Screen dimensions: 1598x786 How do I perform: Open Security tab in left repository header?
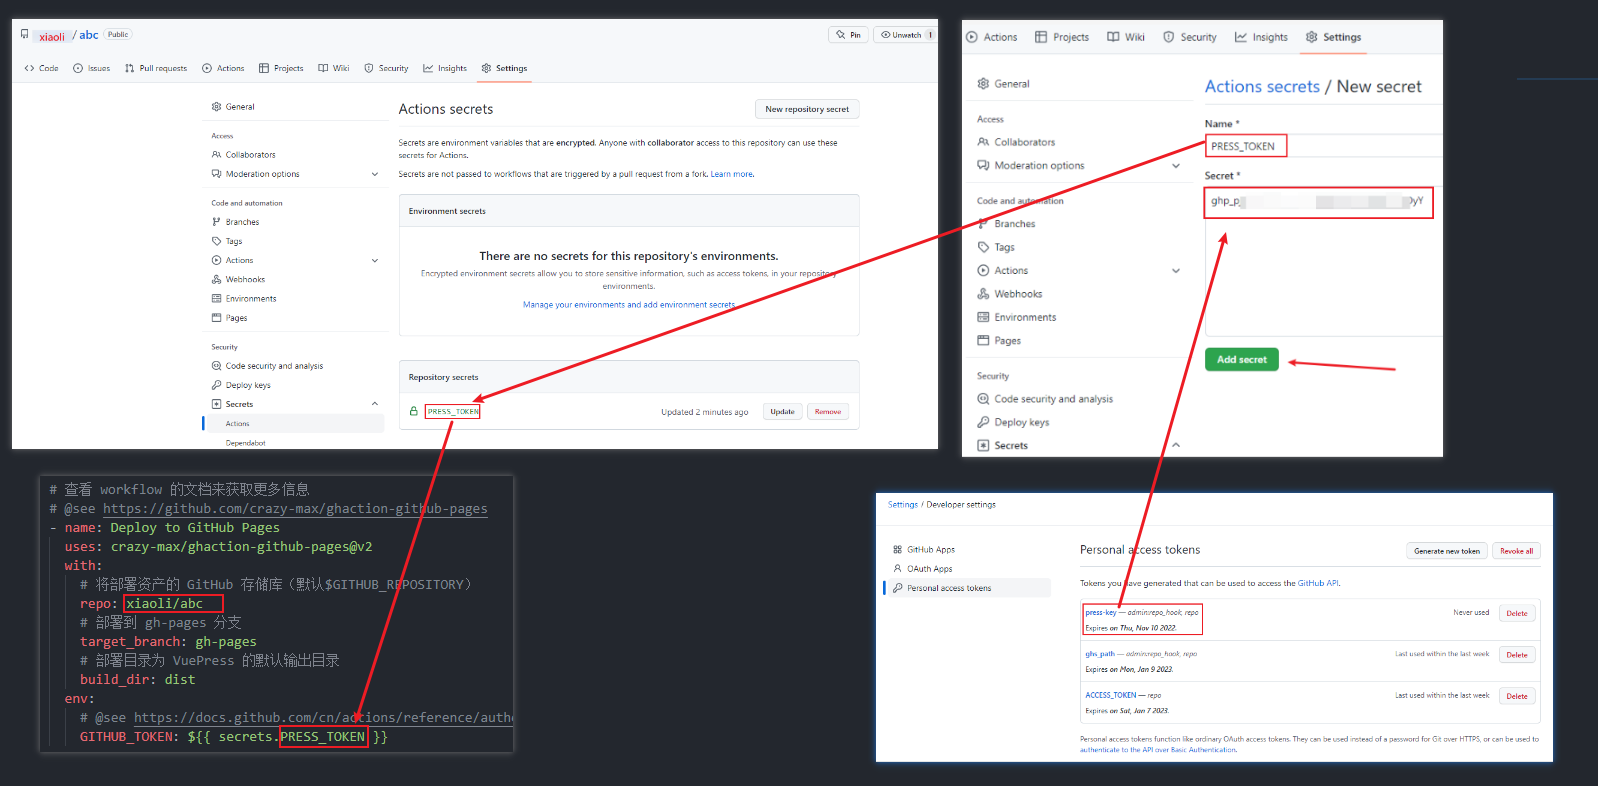pyautogui.click(x=386, y=68)
